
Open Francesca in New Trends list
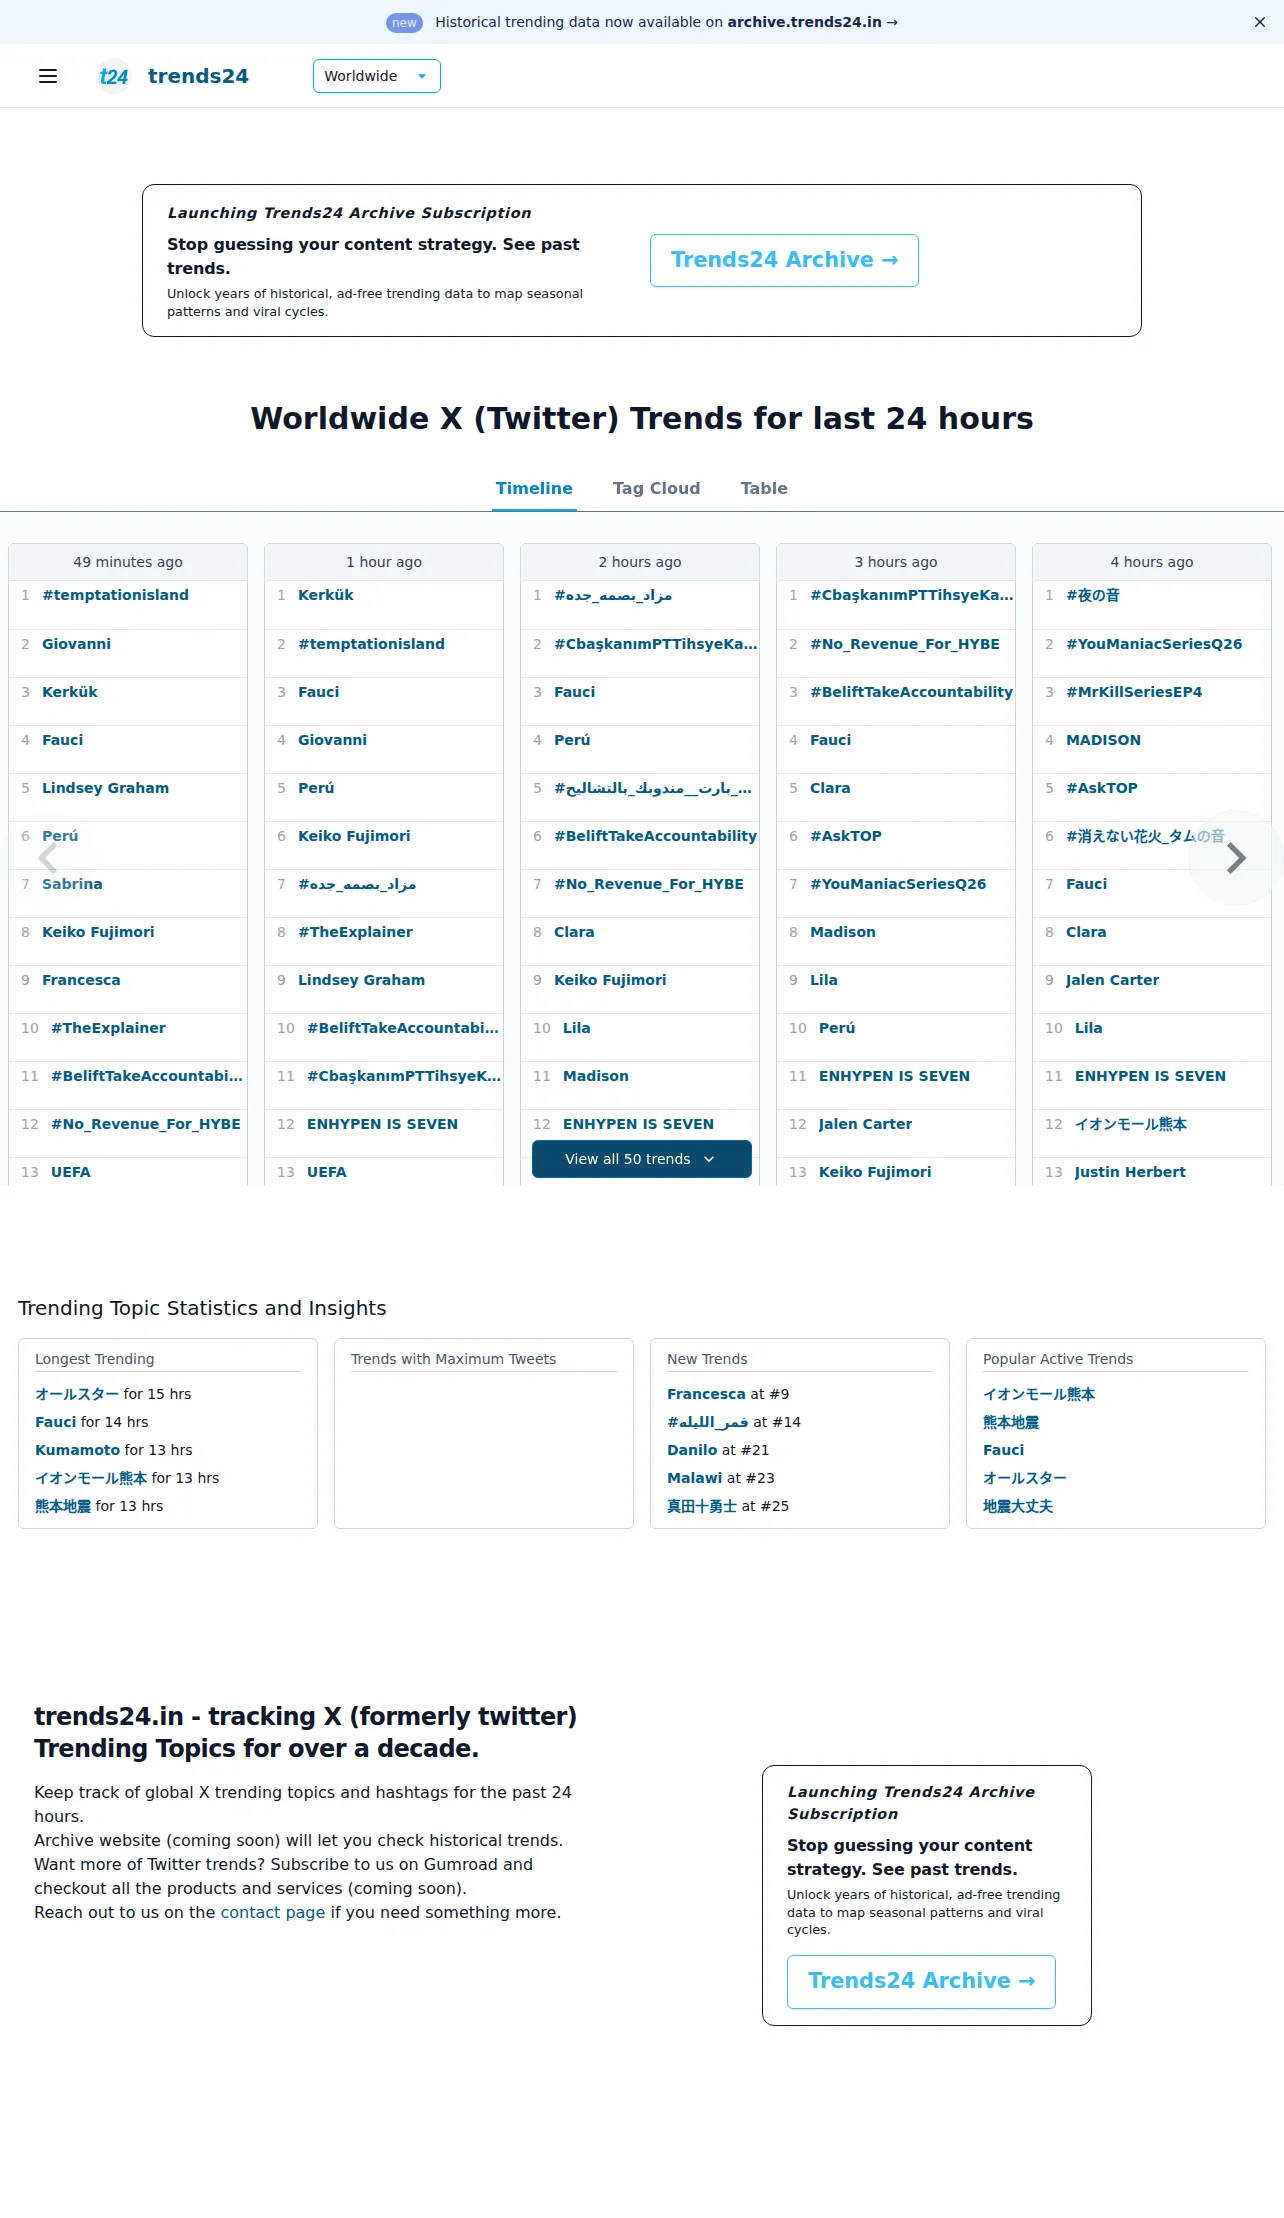[x=706, y=1394]
